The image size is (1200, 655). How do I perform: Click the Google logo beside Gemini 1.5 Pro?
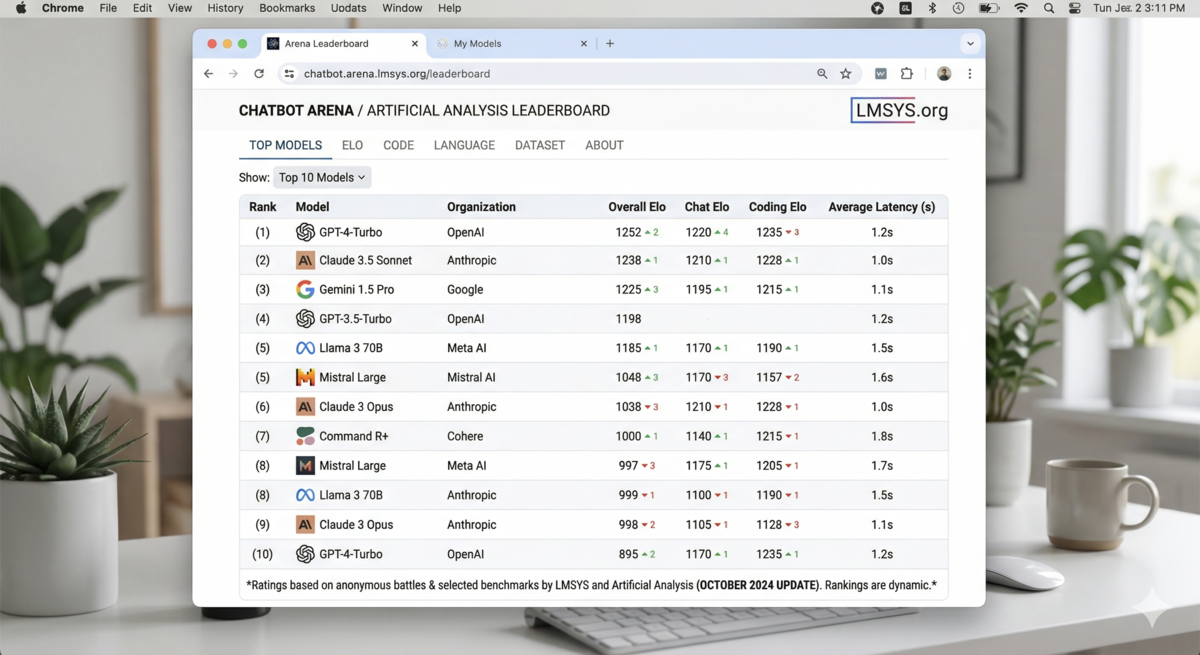pyautogui.click(x=305, y=290)
